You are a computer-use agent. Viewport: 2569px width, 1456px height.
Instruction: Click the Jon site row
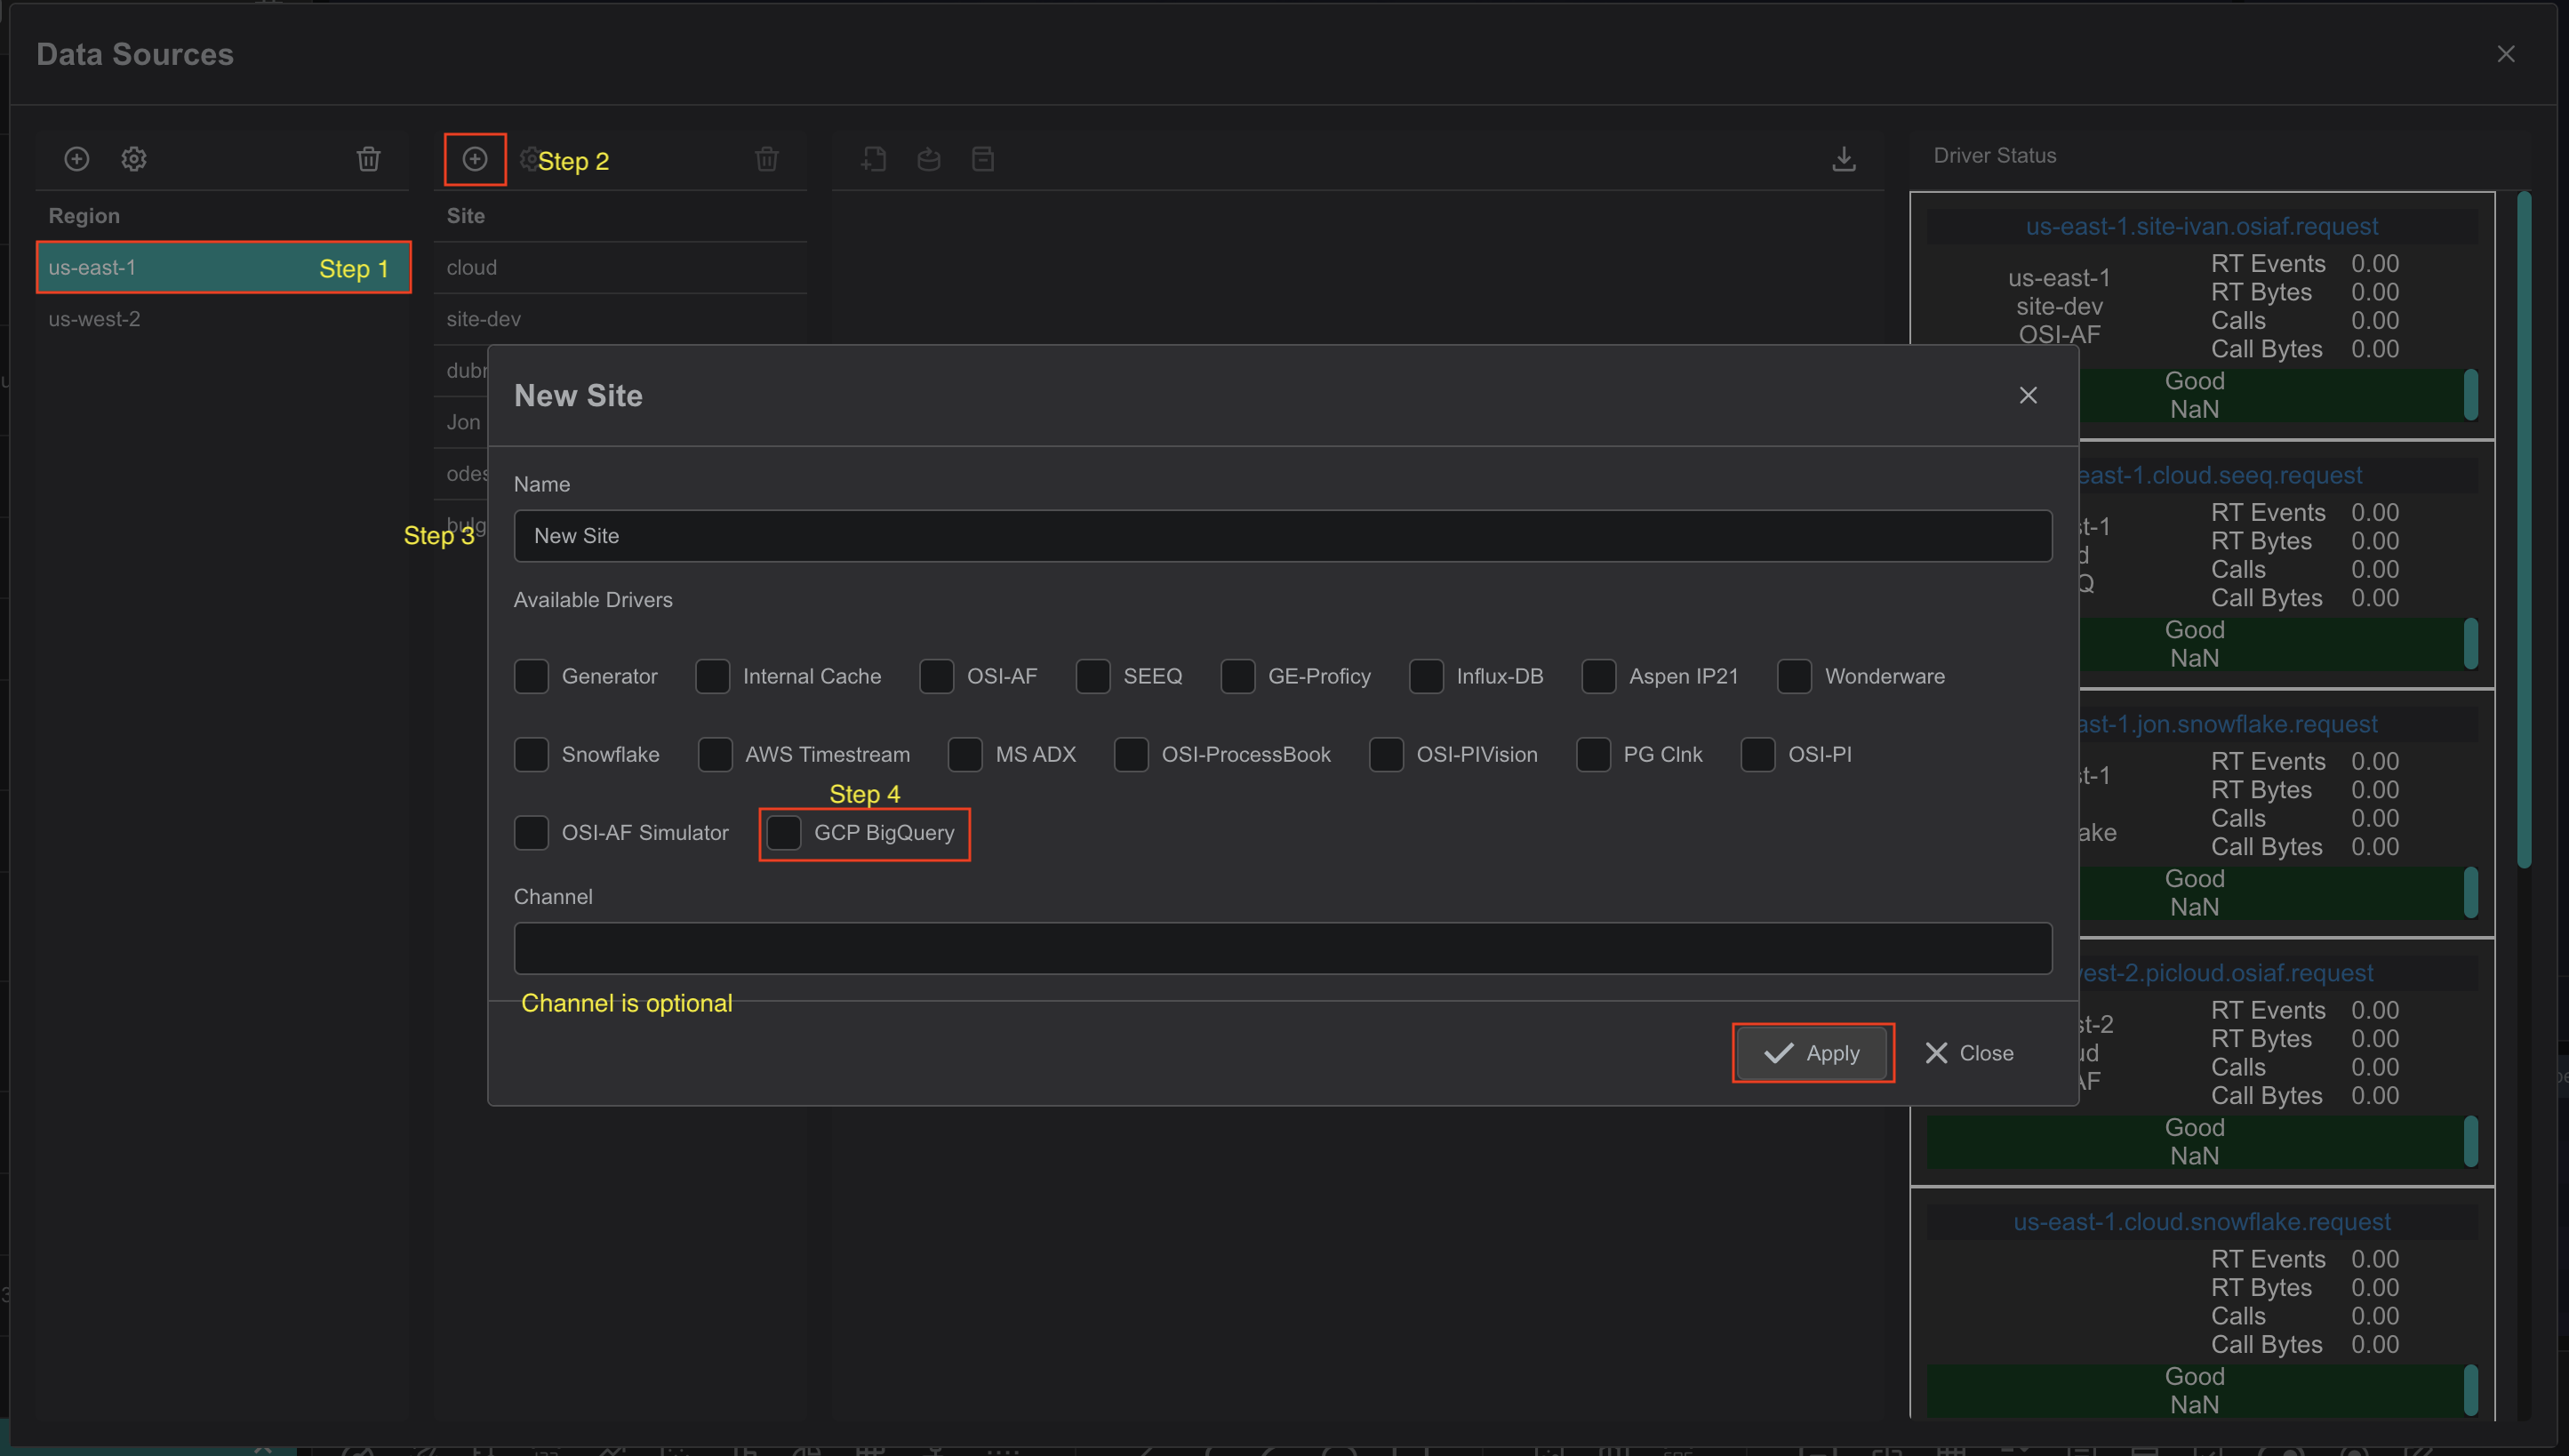pos(462,422)
